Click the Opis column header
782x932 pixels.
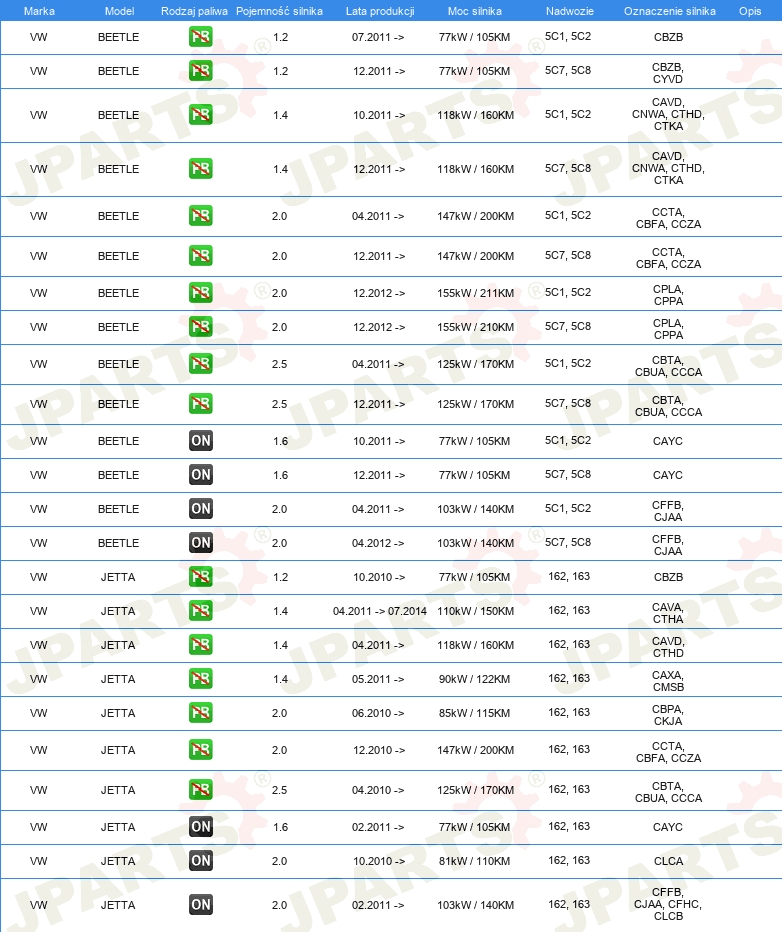pyautogui.click(x=750, y=11)
